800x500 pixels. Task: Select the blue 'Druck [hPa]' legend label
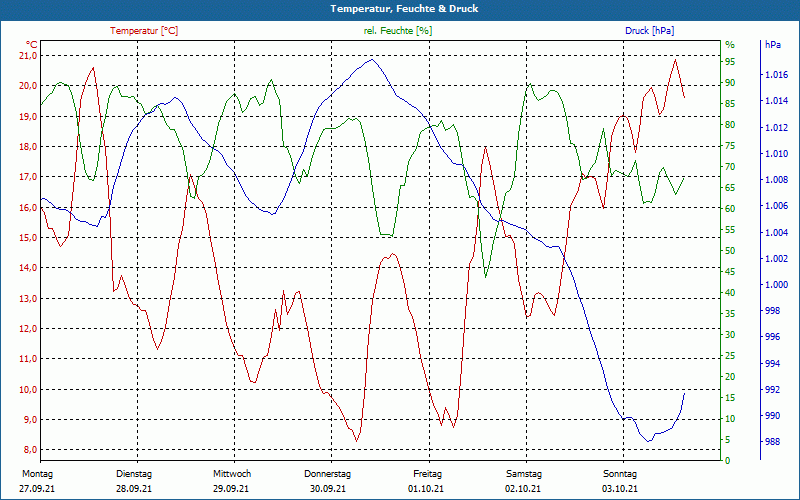(x=649, y=31)
